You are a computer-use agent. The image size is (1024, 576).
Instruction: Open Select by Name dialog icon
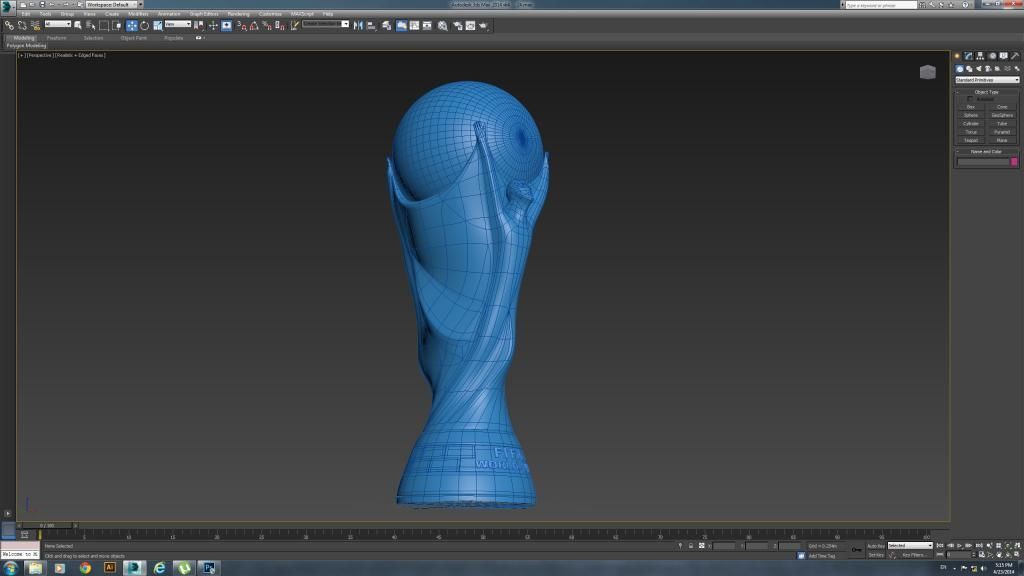click(x=91, y=25)
